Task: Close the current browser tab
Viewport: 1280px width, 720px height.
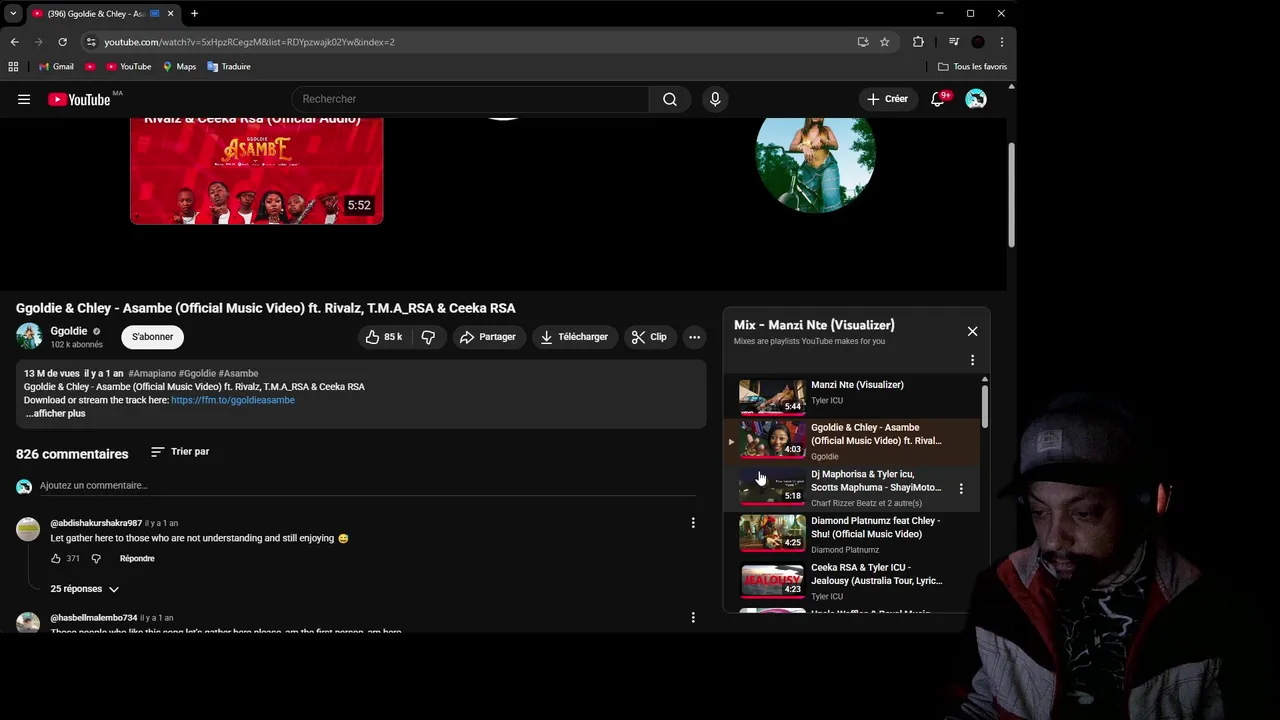Action: [170, 14]
